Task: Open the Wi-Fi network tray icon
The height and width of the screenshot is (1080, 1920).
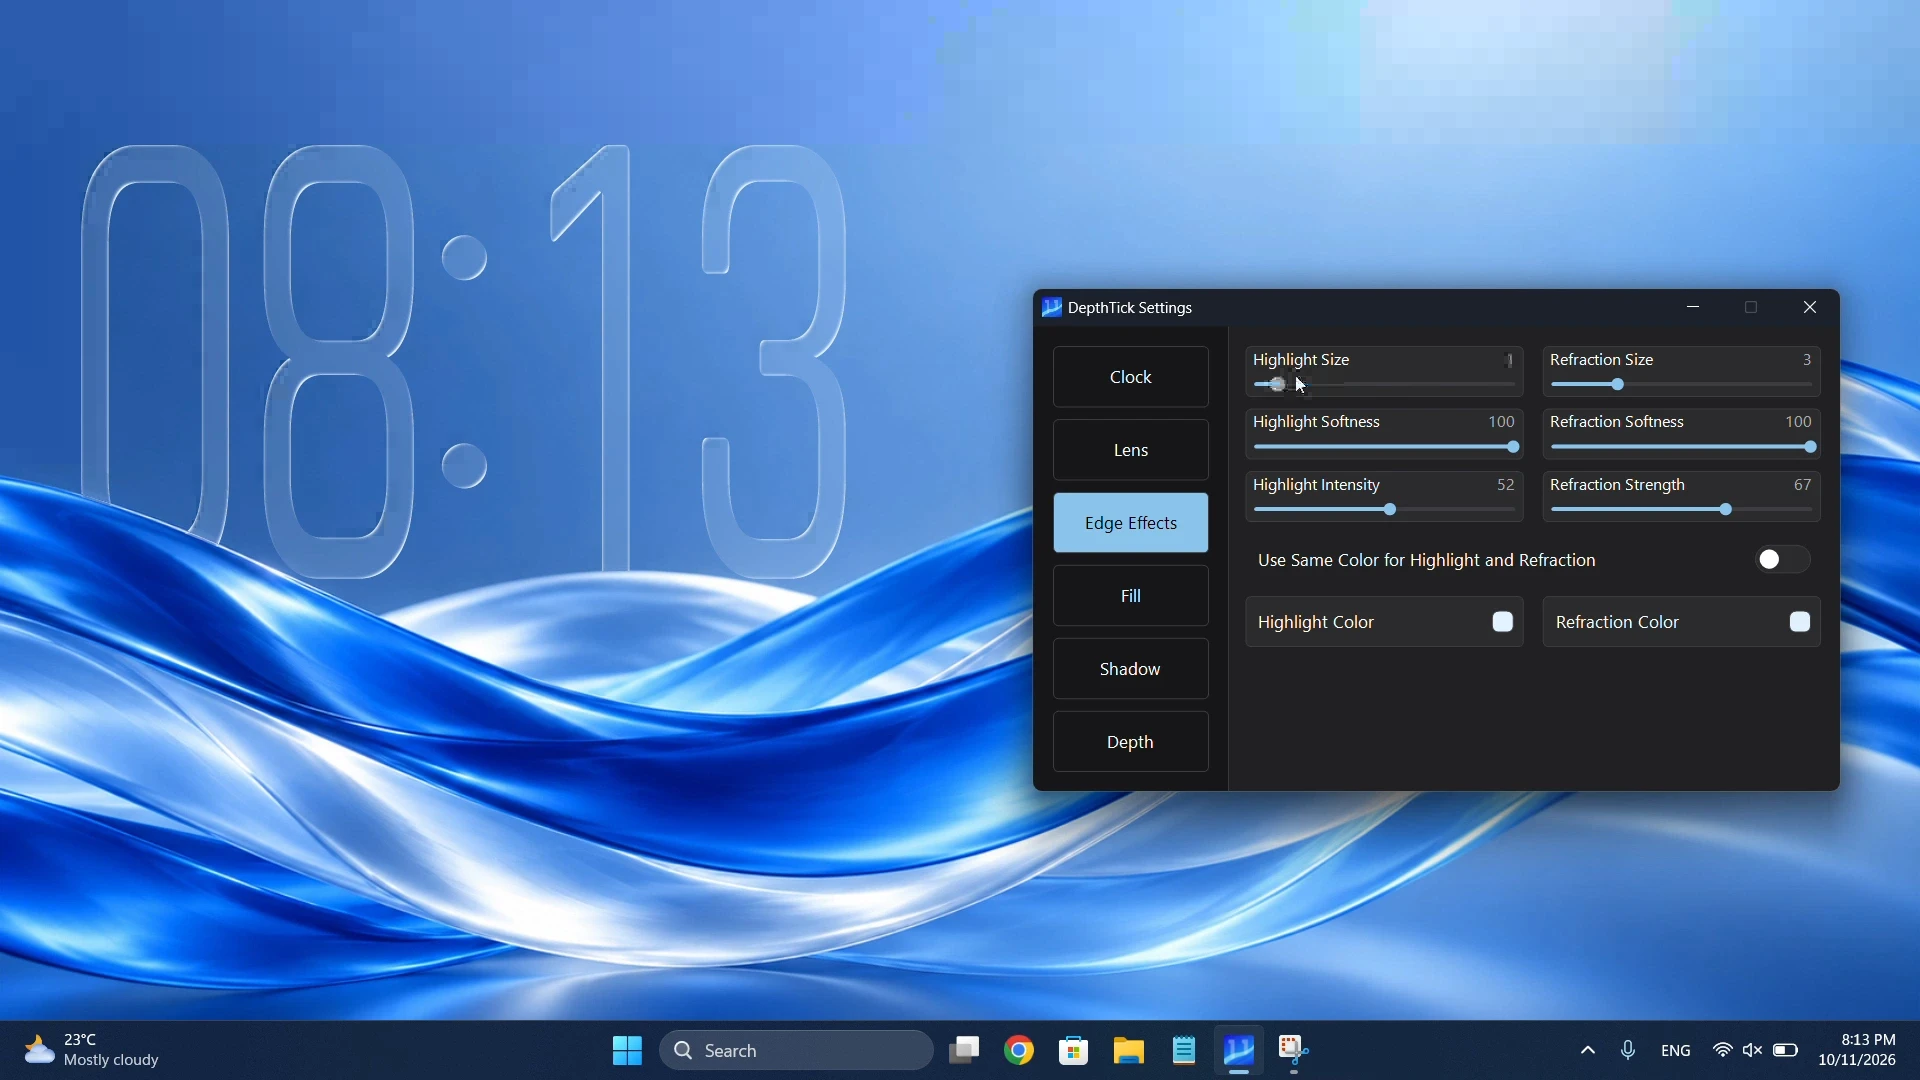Action: (1723, 1051)
